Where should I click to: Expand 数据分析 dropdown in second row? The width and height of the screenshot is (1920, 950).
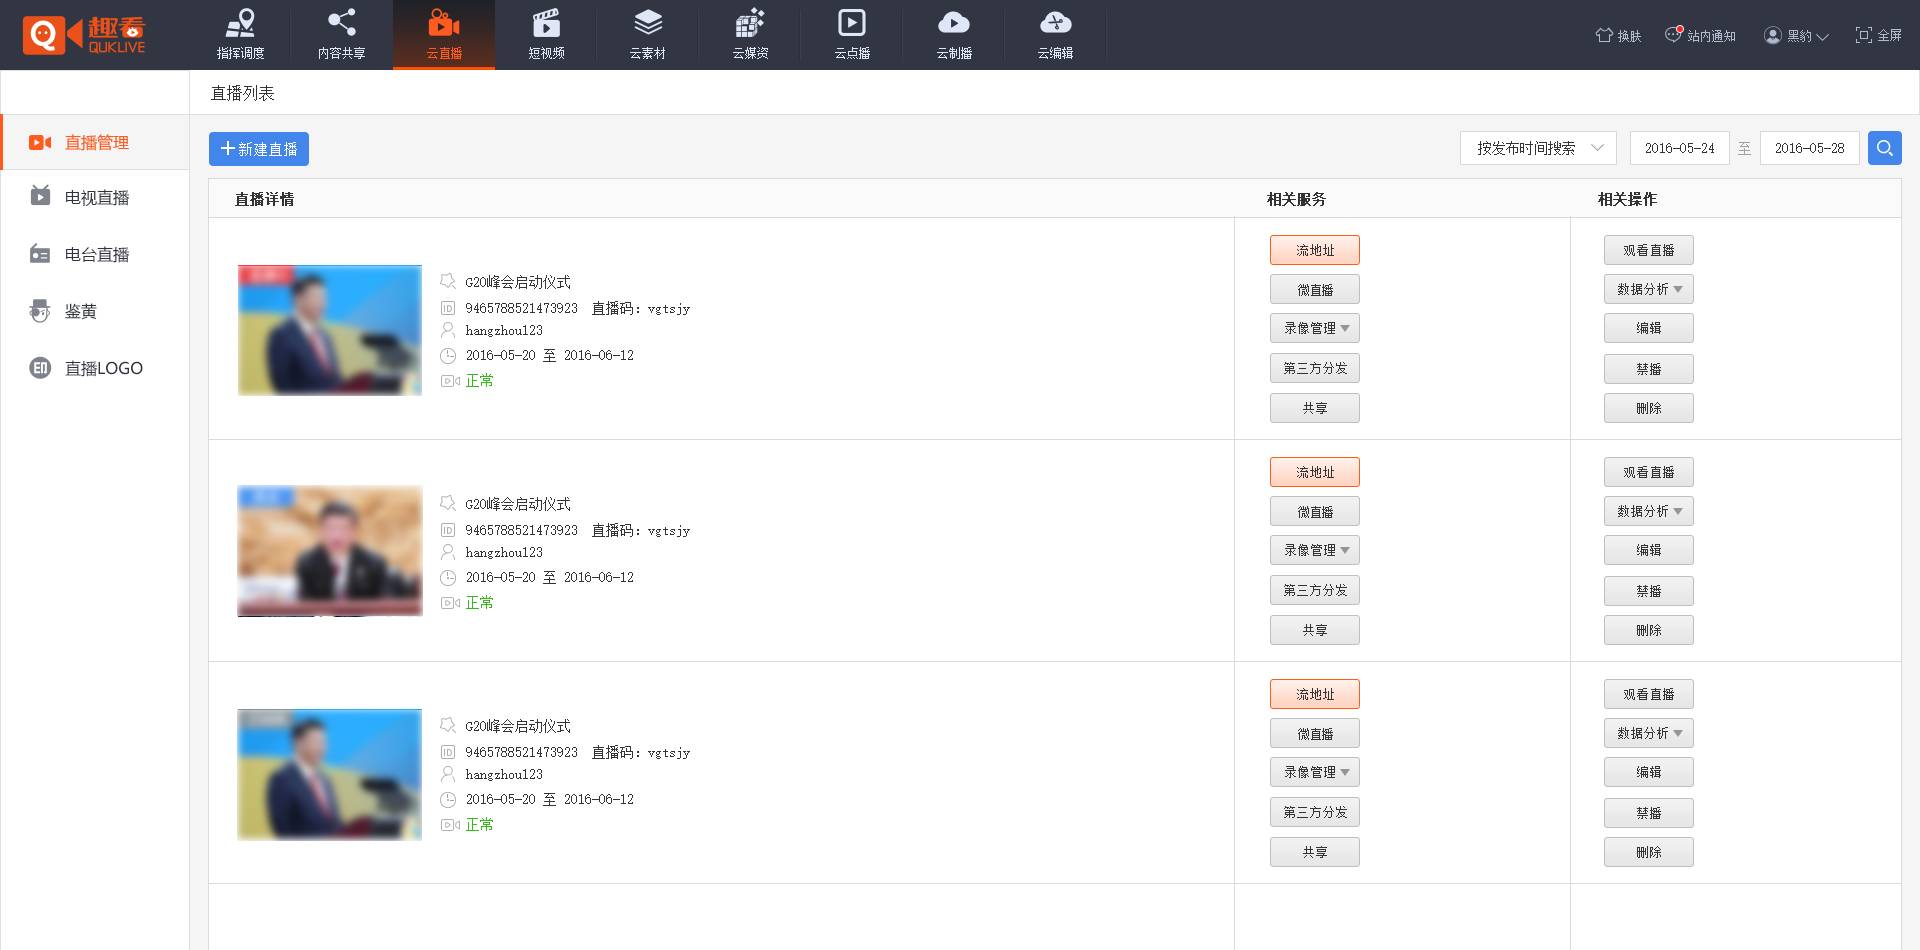click(x=1649, y=511)
